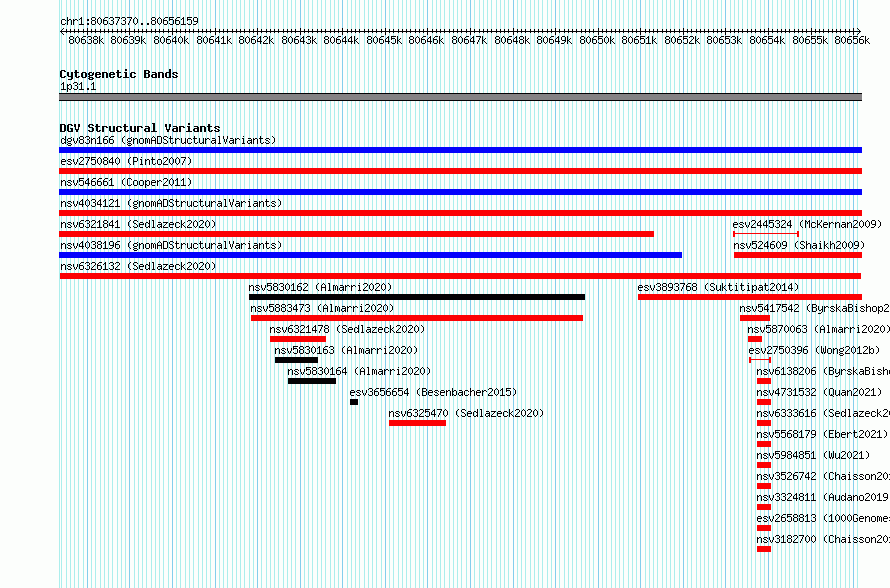Open nsv4034121 gnomADStructuralVariants label
This screenshot has height=588, width=890.
171,203
